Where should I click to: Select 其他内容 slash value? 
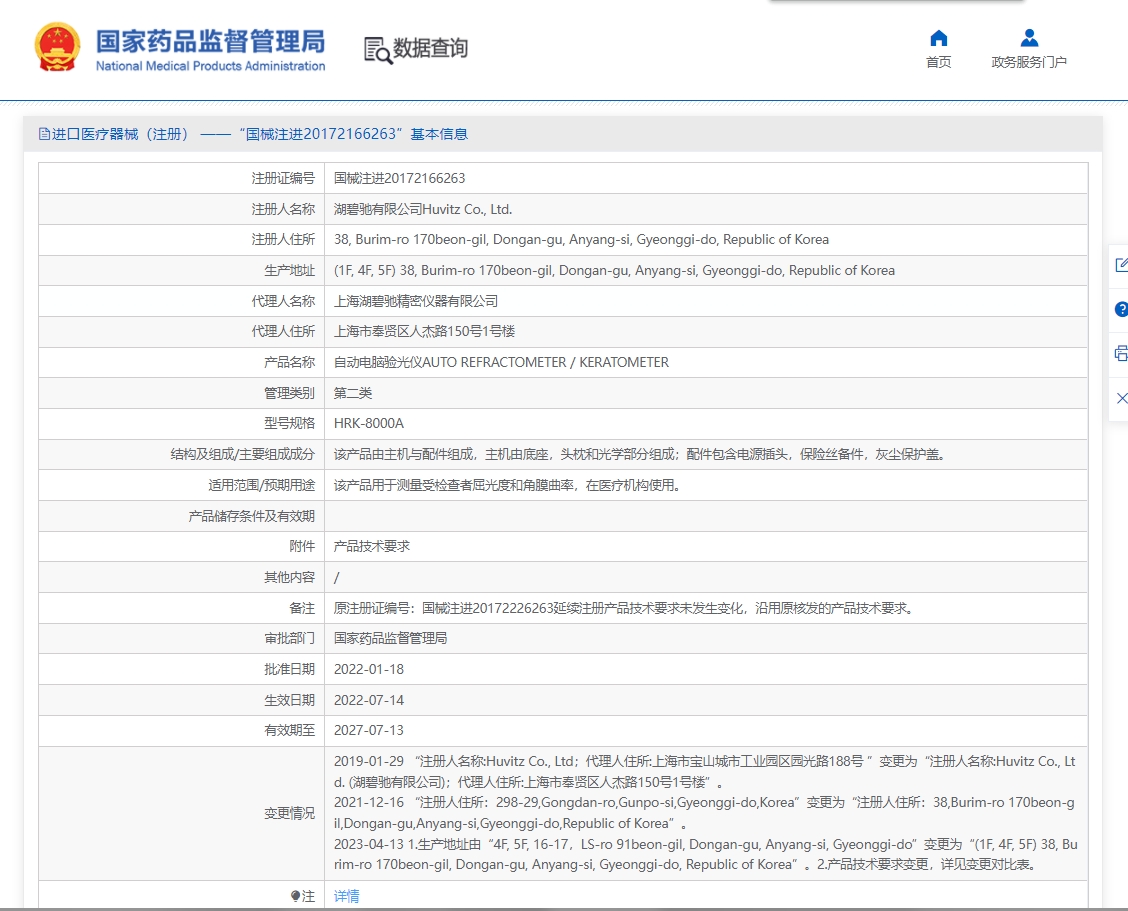tap(337, 578)
